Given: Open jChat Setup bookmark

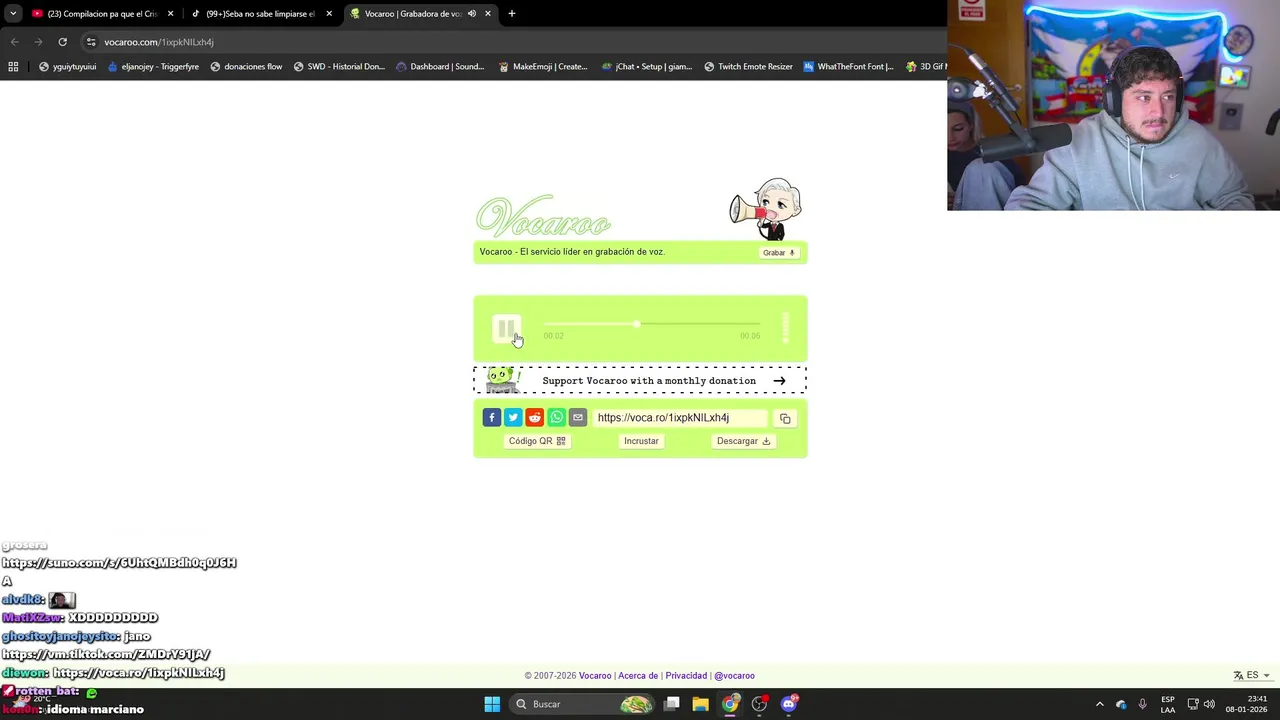Looking at the screenshot, I should tap(647, 67).
